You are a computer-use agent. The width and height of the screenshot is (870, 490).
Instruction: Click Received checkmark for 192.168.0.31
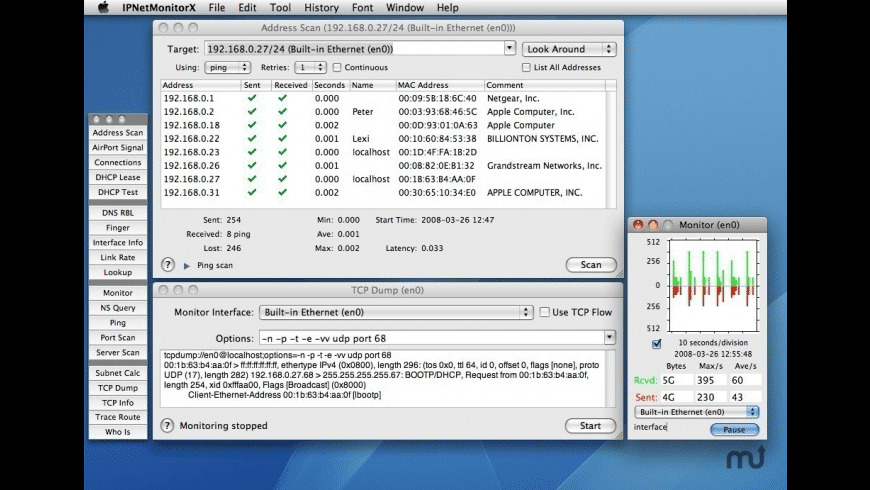282,192
